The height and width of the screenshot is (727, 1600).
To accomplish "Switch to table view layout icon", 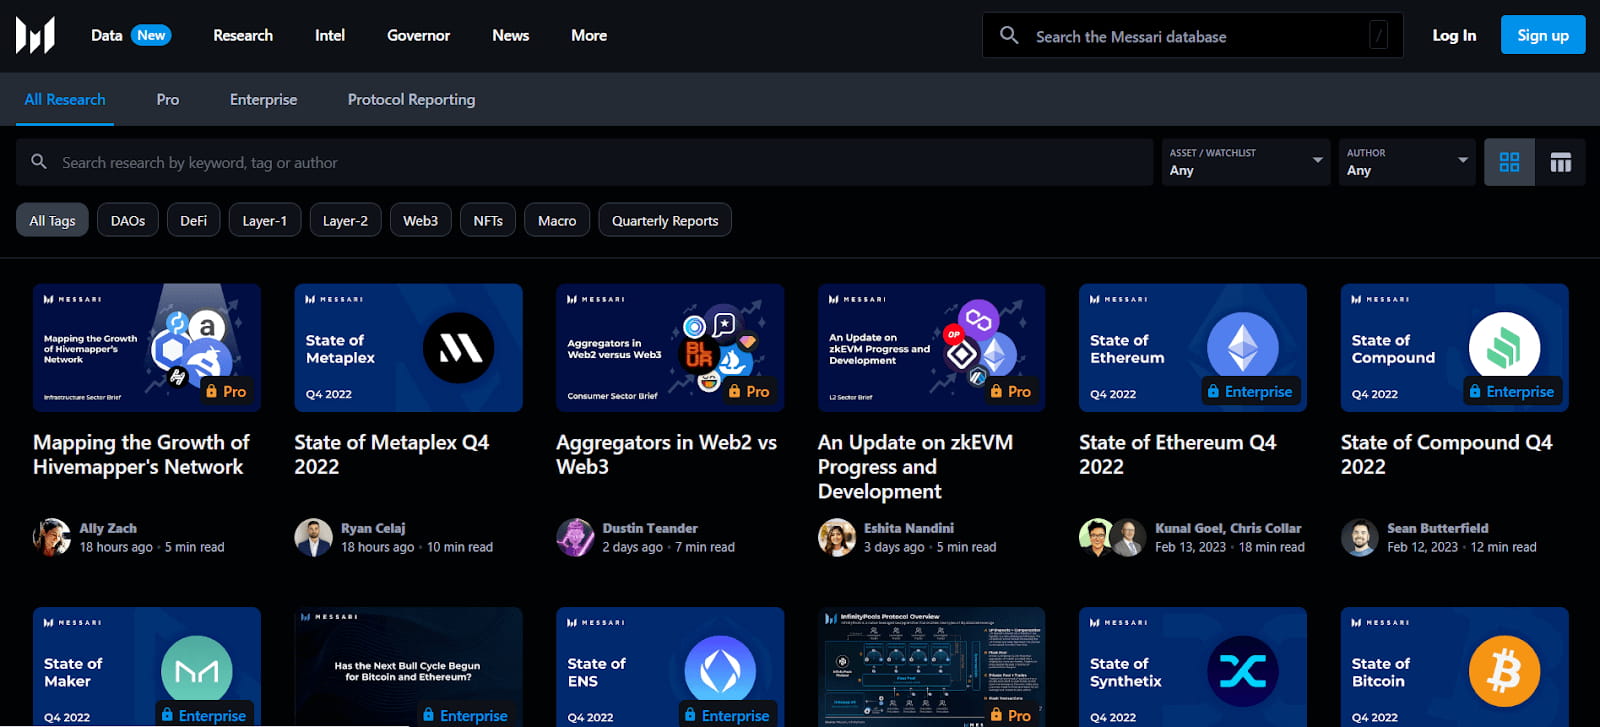I will (x=1560, y=162).
